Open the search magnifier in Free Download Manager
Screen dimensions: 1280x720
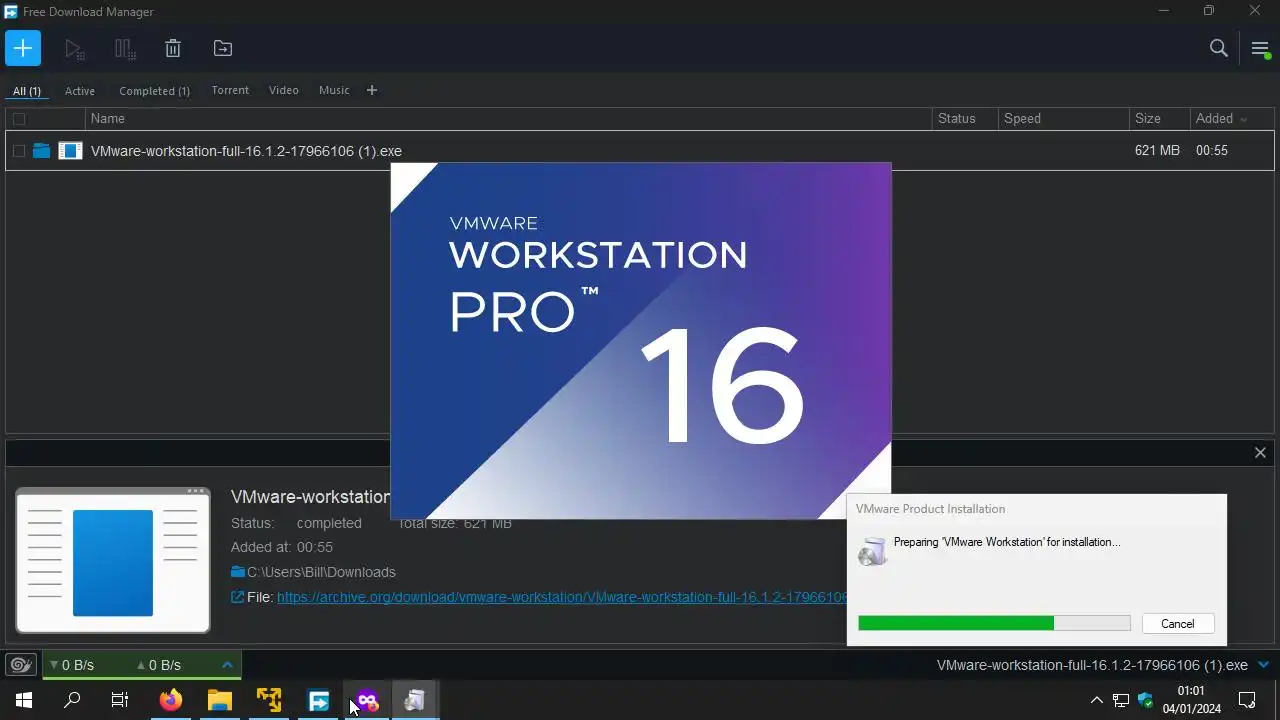1218,48
